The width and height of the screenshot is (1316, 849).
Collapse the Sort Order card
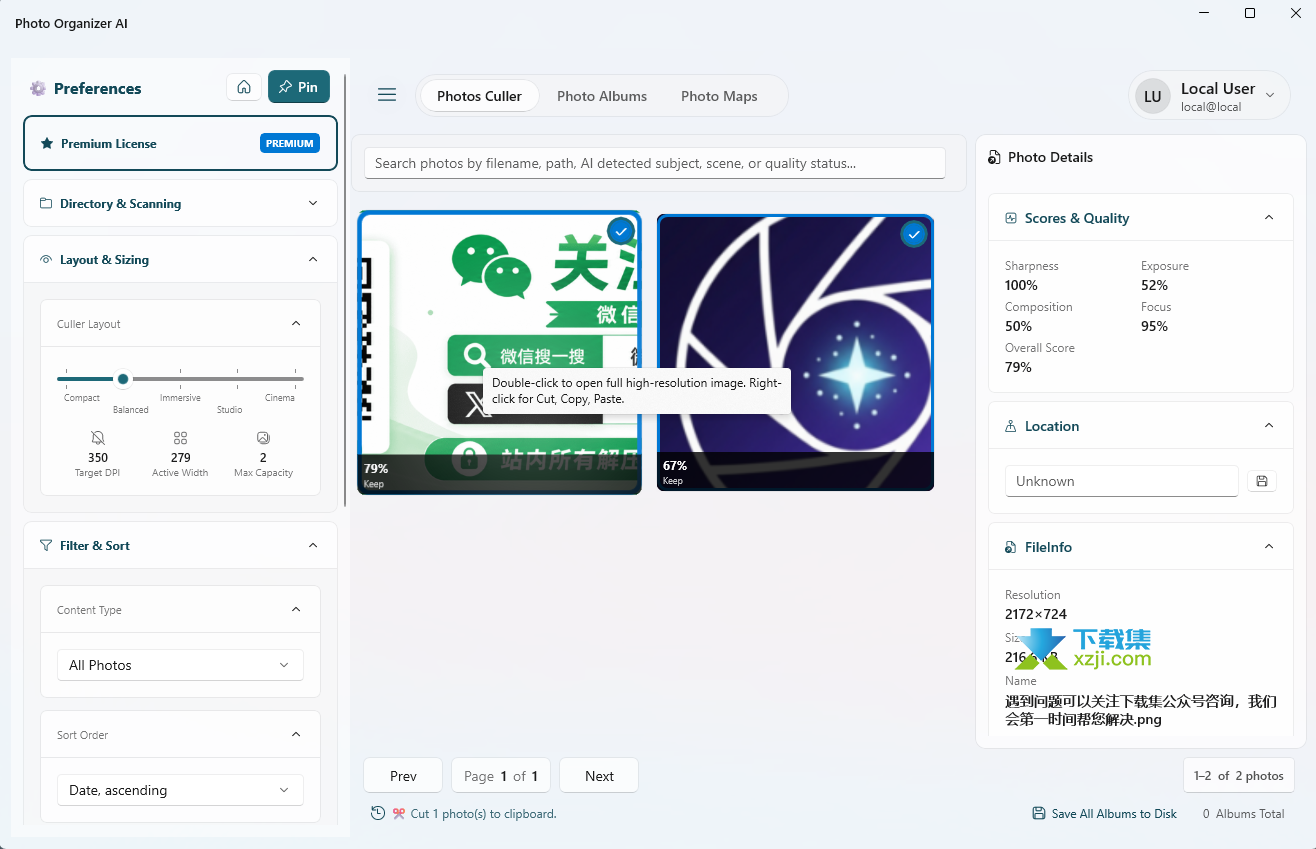point(296,735)
